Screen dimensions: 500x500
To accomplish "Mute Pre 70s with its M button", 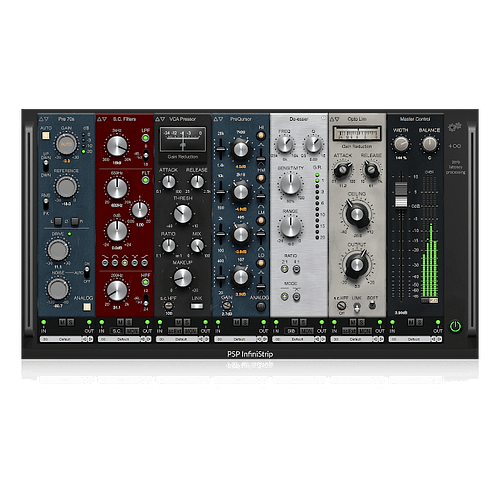I will 62,322.
